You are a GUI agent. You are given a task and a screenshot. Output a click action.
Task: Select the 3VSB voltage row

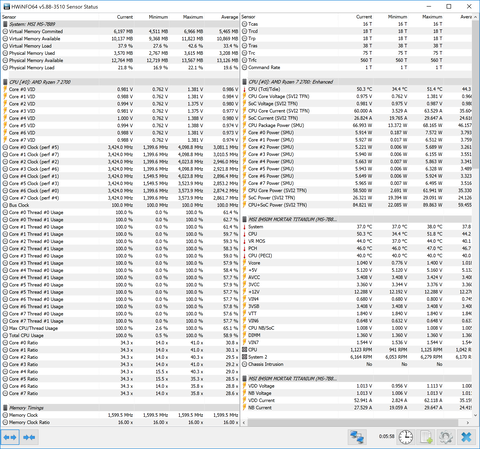click(x=356, y=306)
